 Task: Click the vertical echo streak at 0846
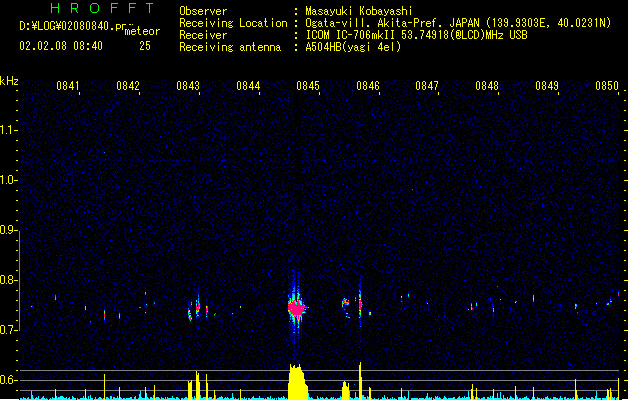[x=360, y=303]
